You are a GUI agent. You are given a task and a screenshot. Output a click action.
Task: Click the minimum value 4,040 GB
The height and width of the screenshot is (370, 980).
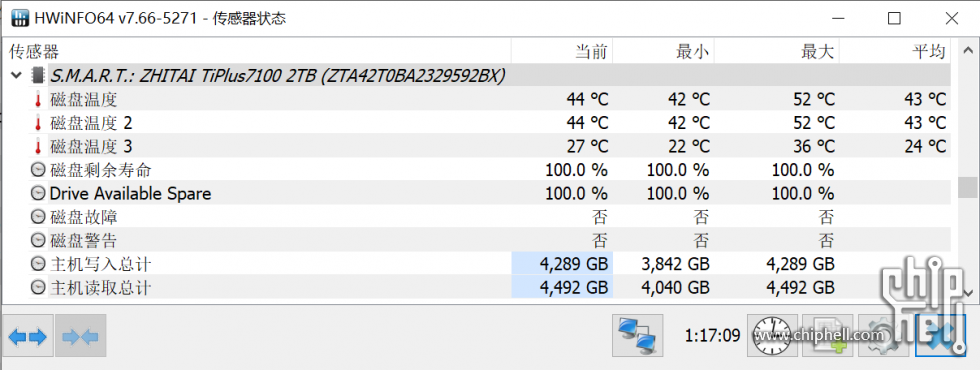675,288
